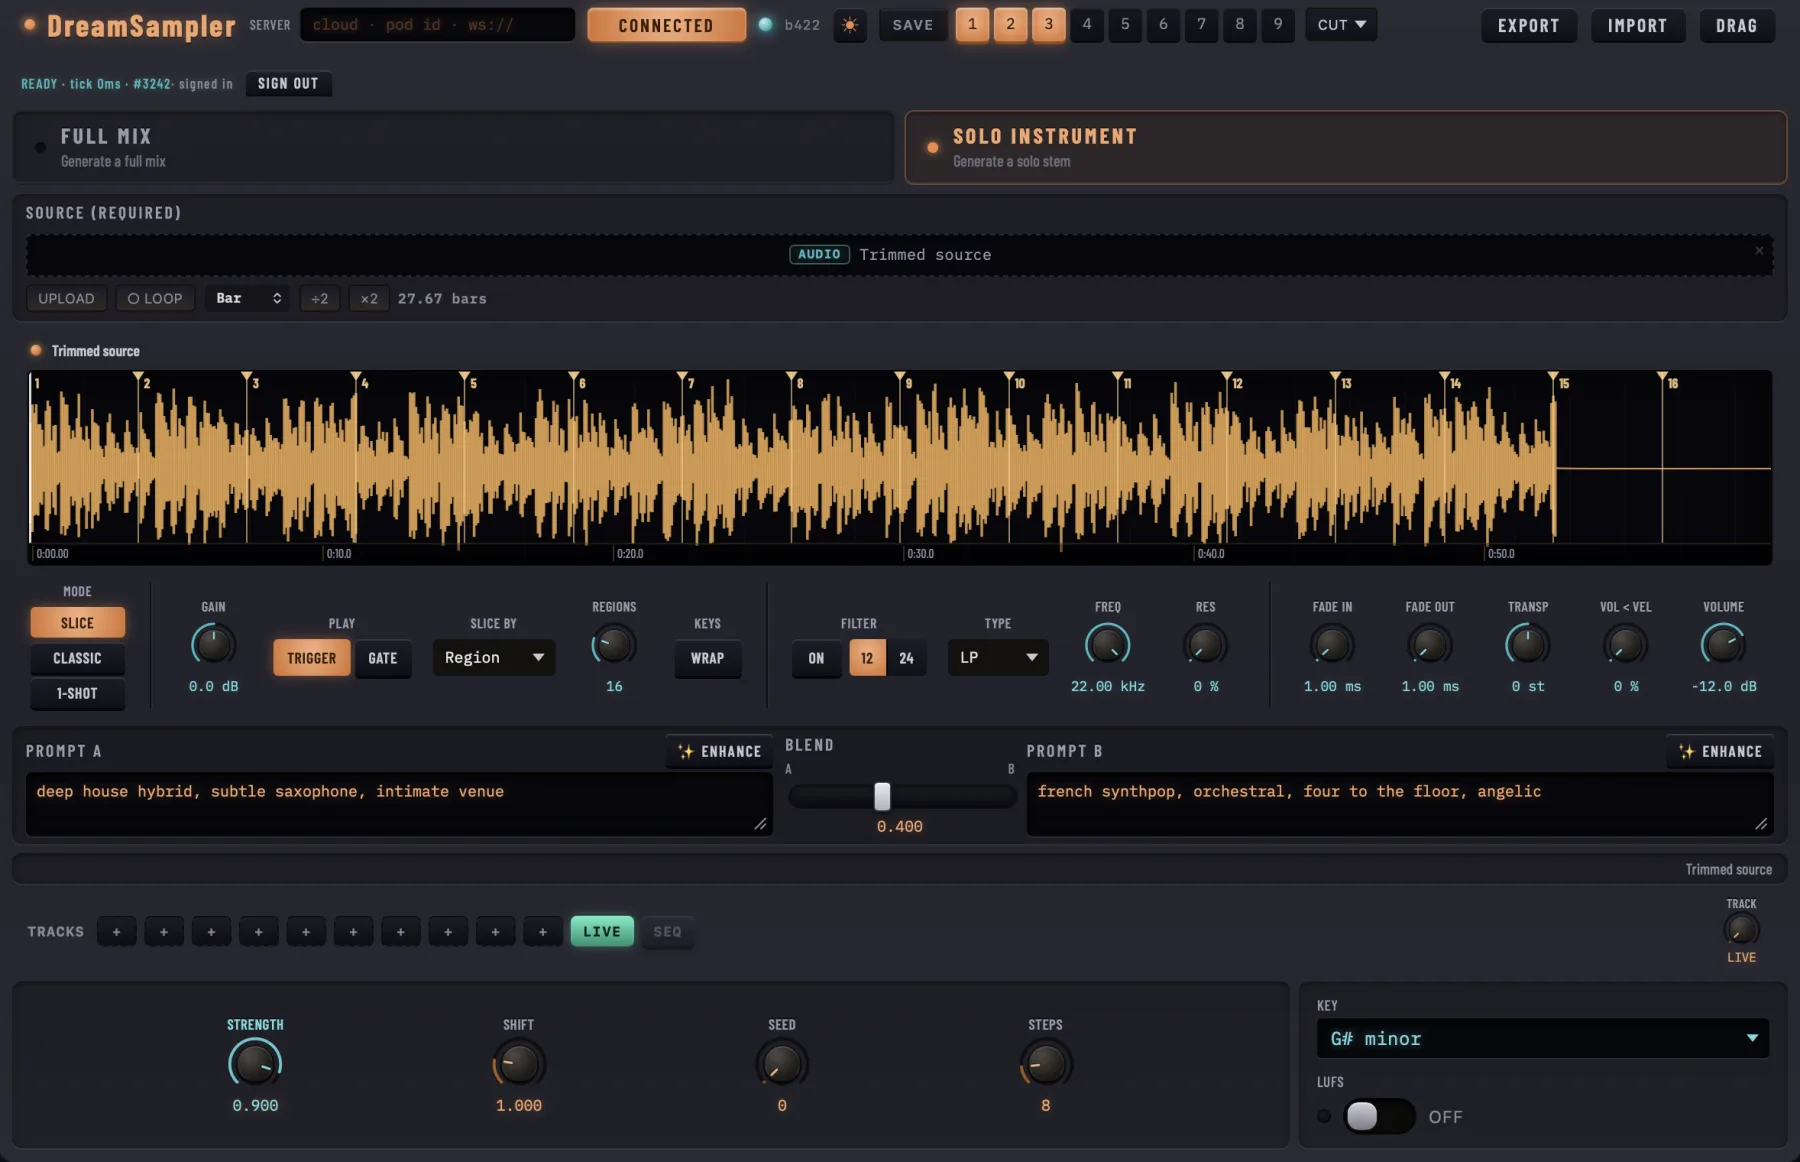Image resolution: width=1800 pixels, height=1162 pixels.
Task: Click the RES knob
Action: pyautogui.click(x=1205, y=645)
